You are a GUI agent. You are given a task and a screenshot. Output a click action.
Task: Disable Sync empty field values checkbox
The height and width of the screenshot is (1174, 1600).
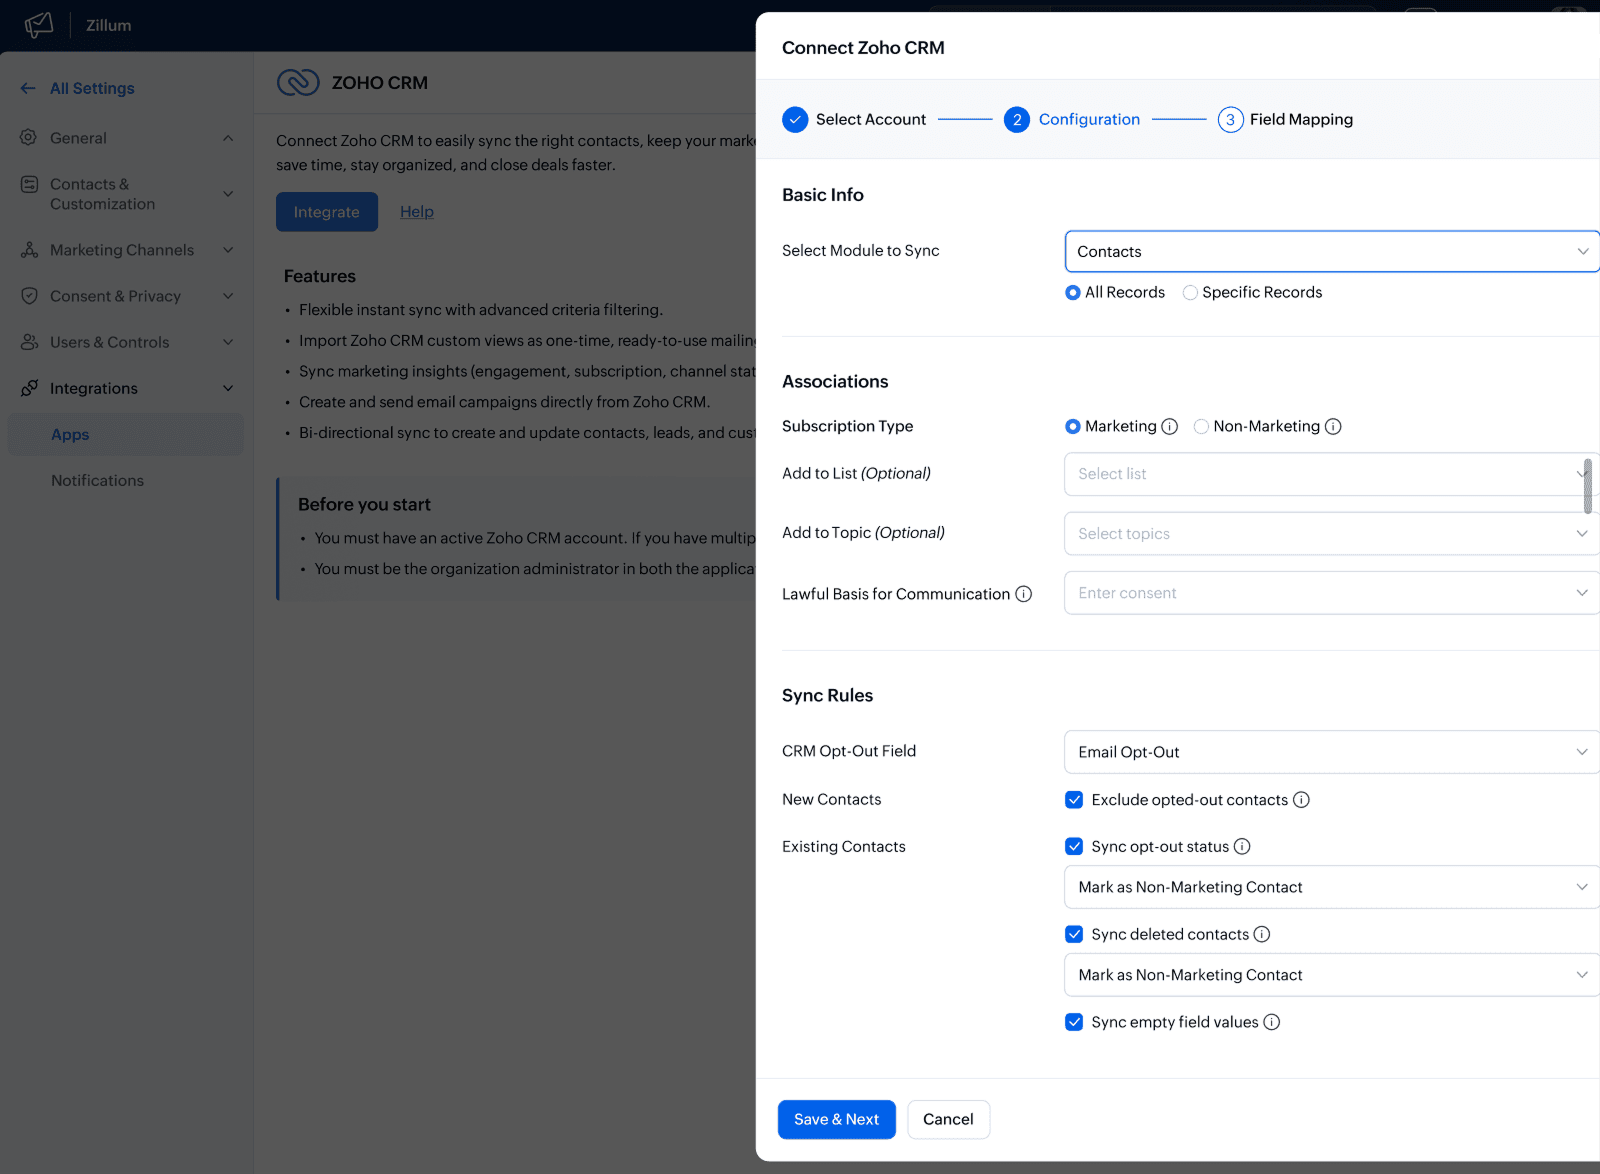click(1074, 1022)
